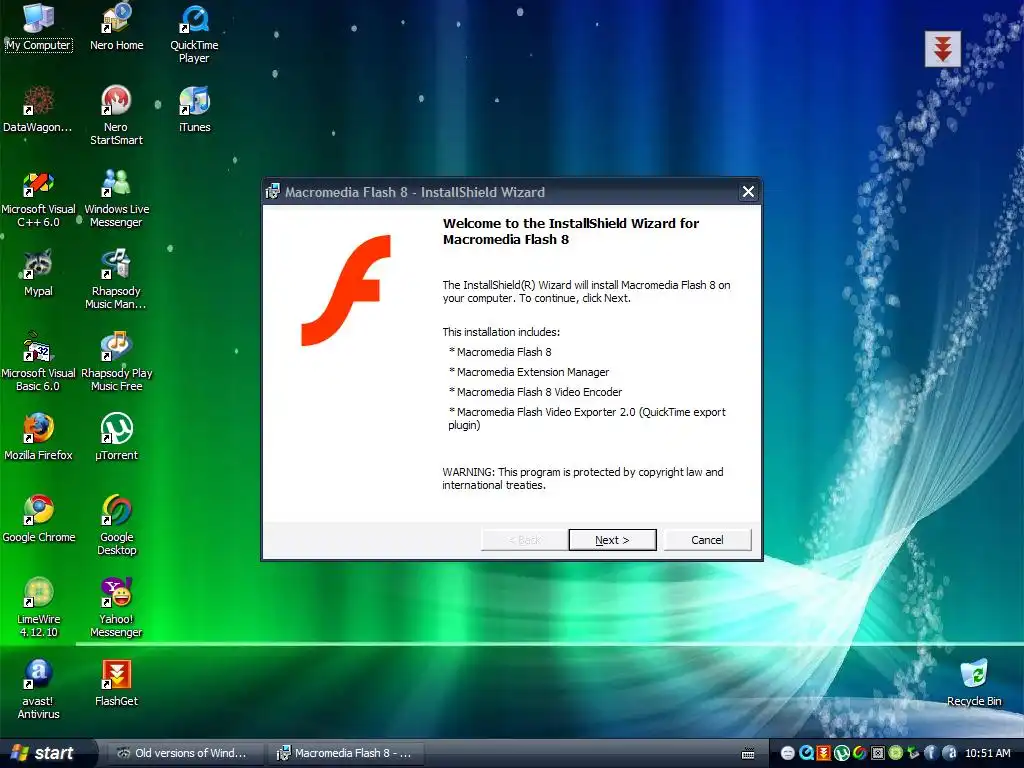The height and width of the screenshot is (768, 1024).
Task: Click the FlashGet tray icon
Action: pos(824,753)
